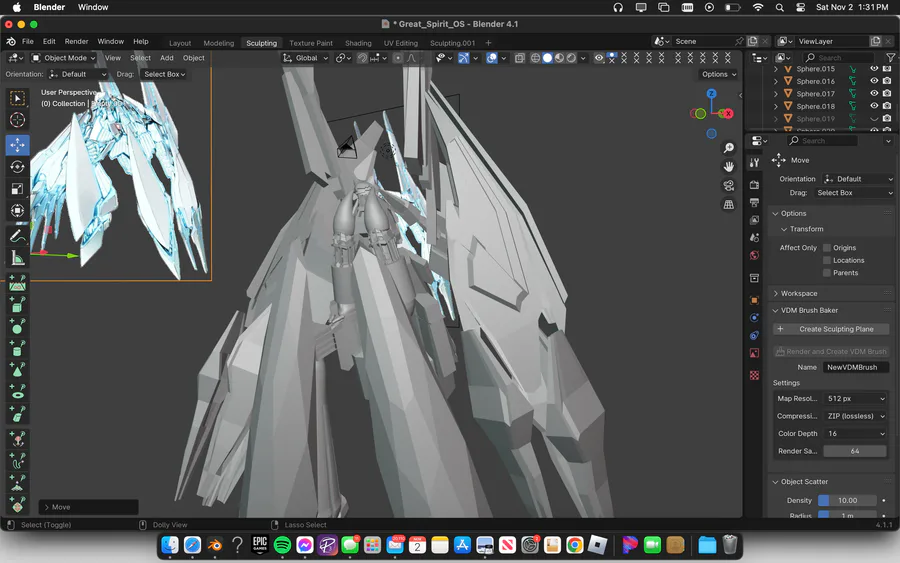Click the blue Z axis gizmo

(x=712, y=94)
